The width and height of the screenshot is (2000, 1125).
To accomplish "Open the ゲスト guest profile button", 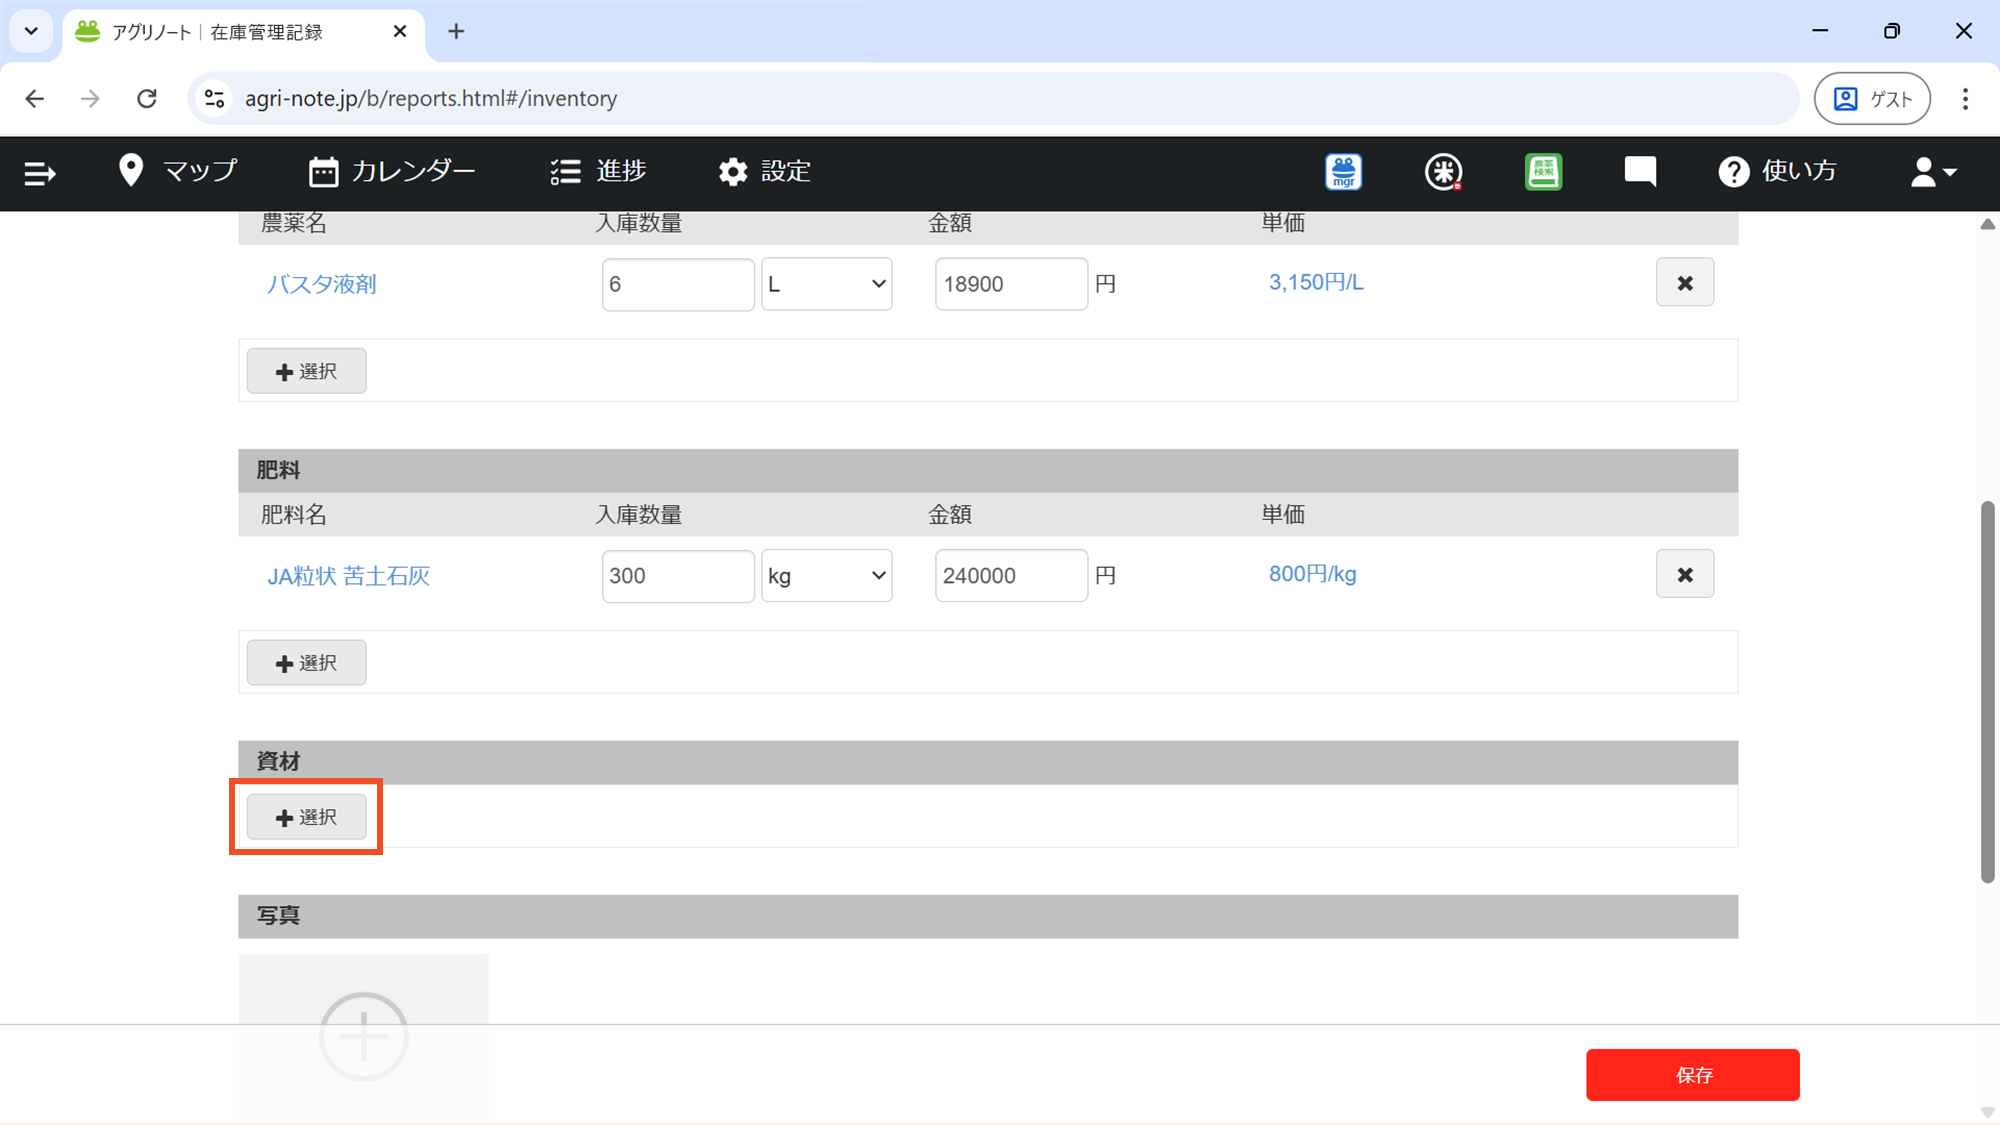I will pyautogui.click(x=1872, y=98).
